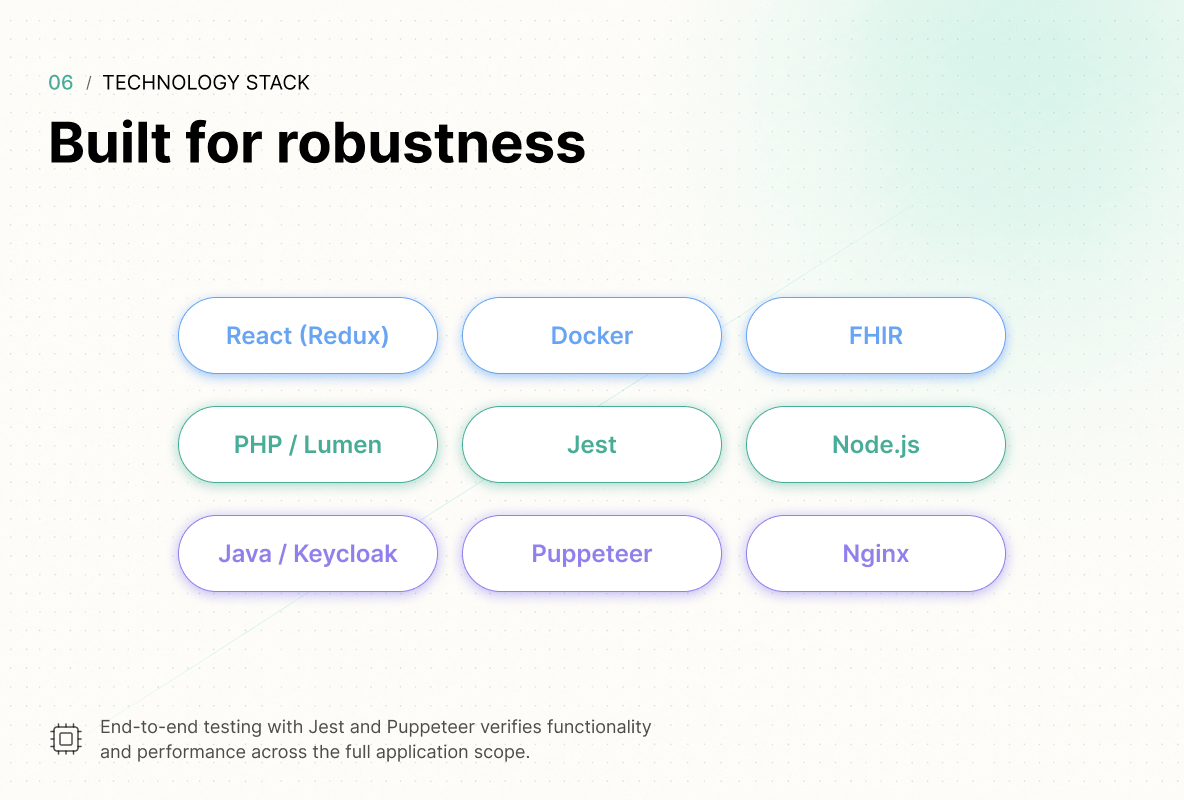The width and height of the screenshot is (1184, 800).
Task: Click the second line of the footer description
Action: pyautogui.click(x=315, y=752)
